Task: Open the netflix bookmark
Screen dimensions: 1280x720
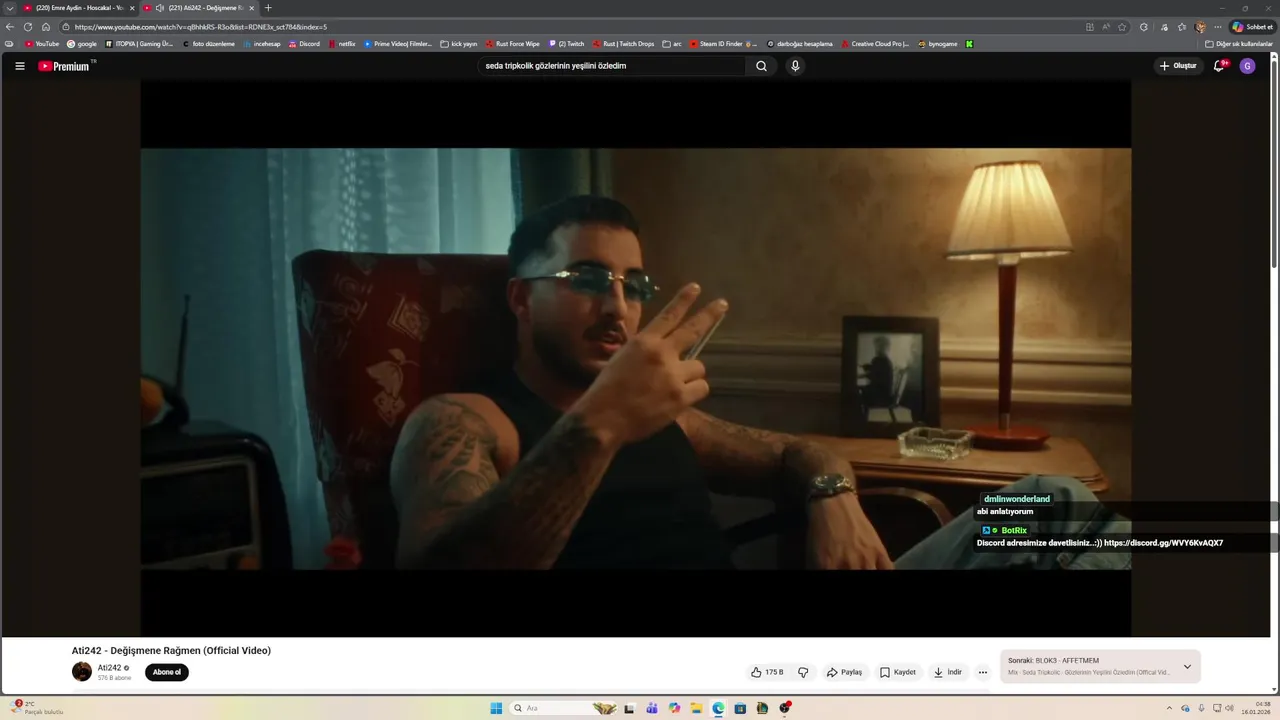Action: pos(342,44)
